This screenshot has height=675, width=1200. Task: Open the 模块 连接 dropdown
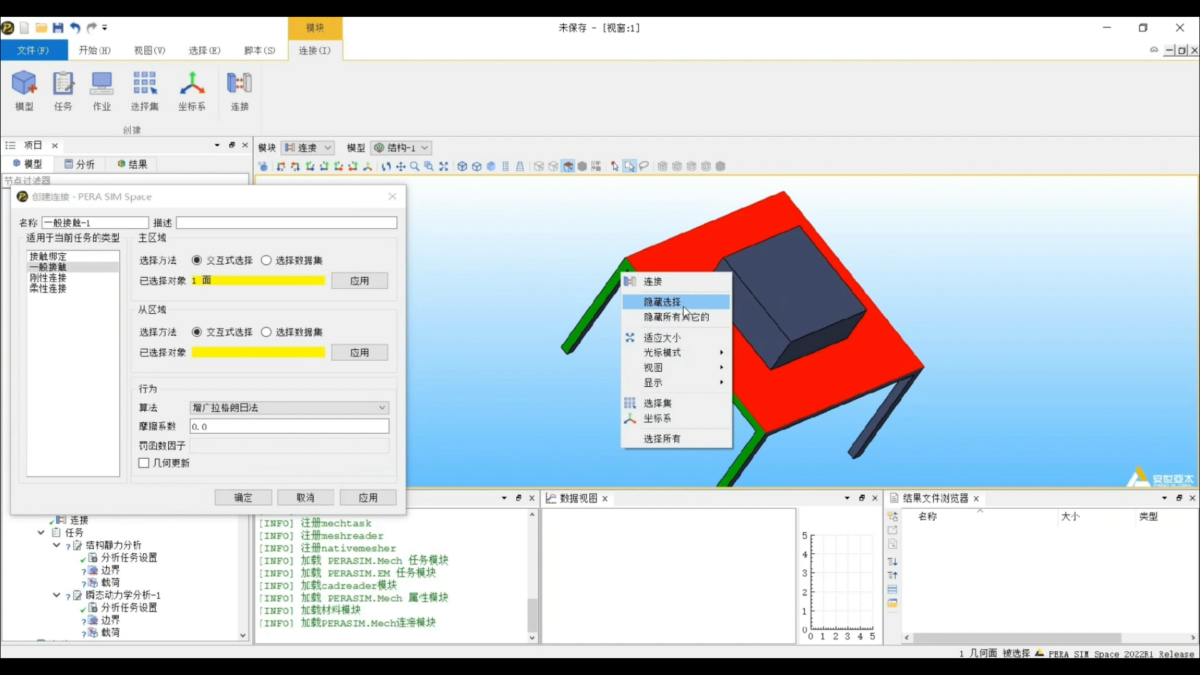(x=308, y=148)
